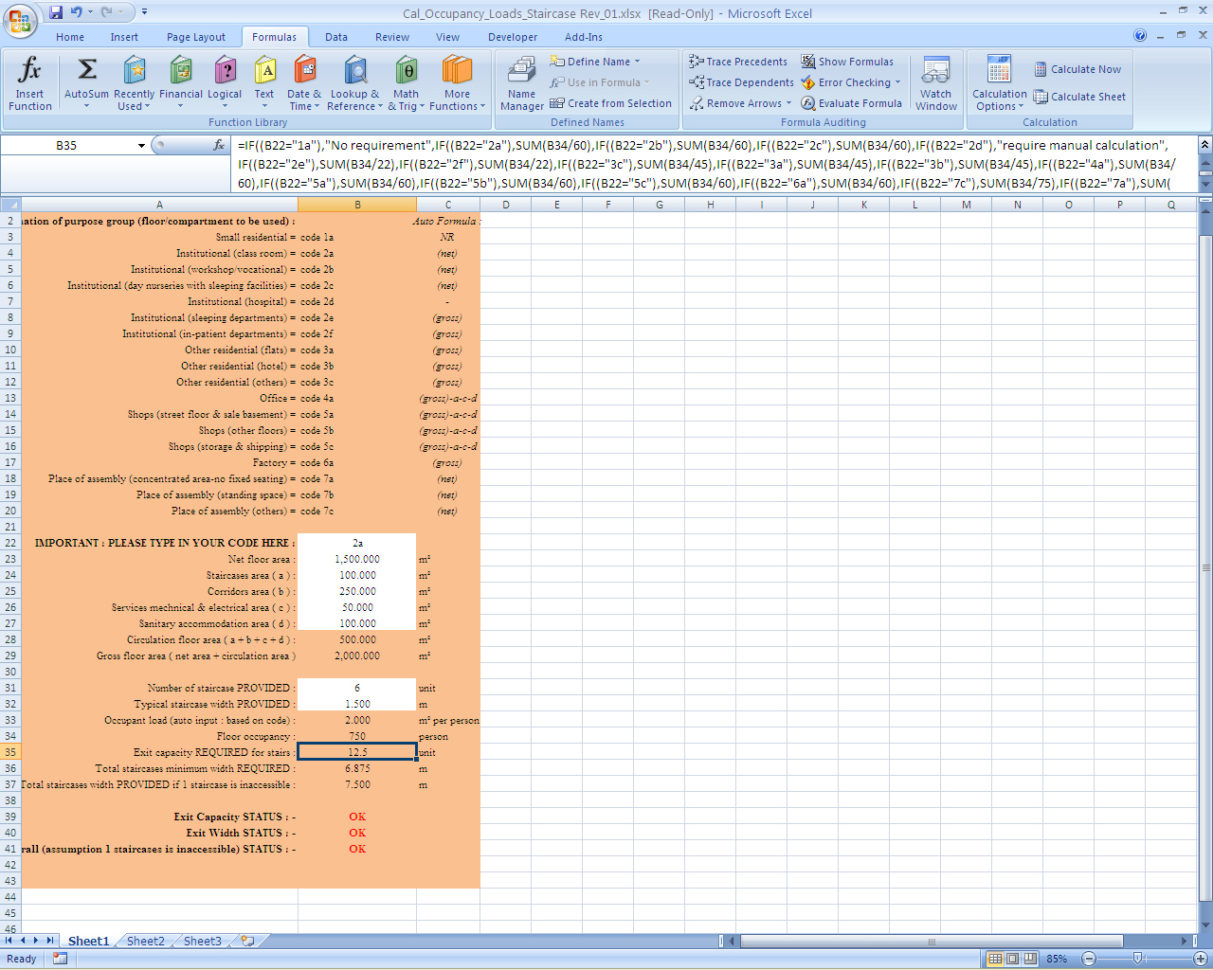
Task: Open the Evaluate Formula tool
Action: point(852,103)
